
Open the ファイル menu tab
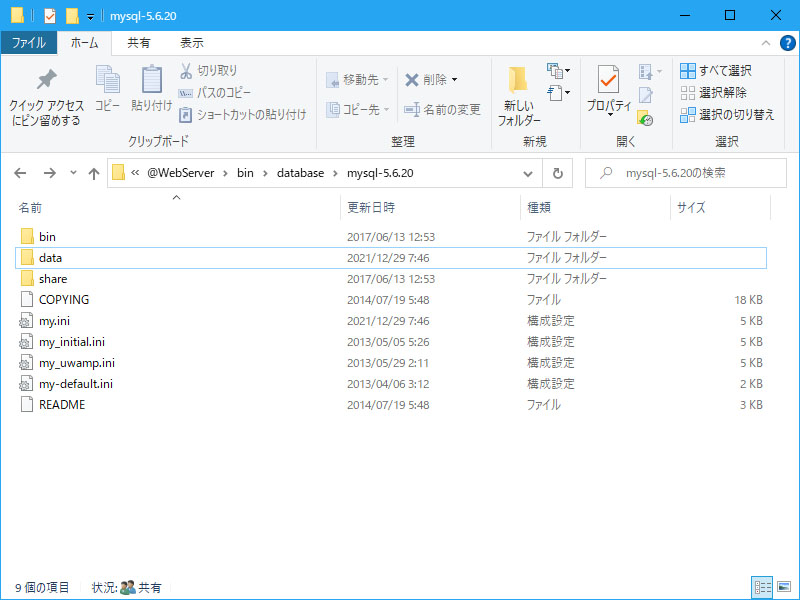(29, 43)
